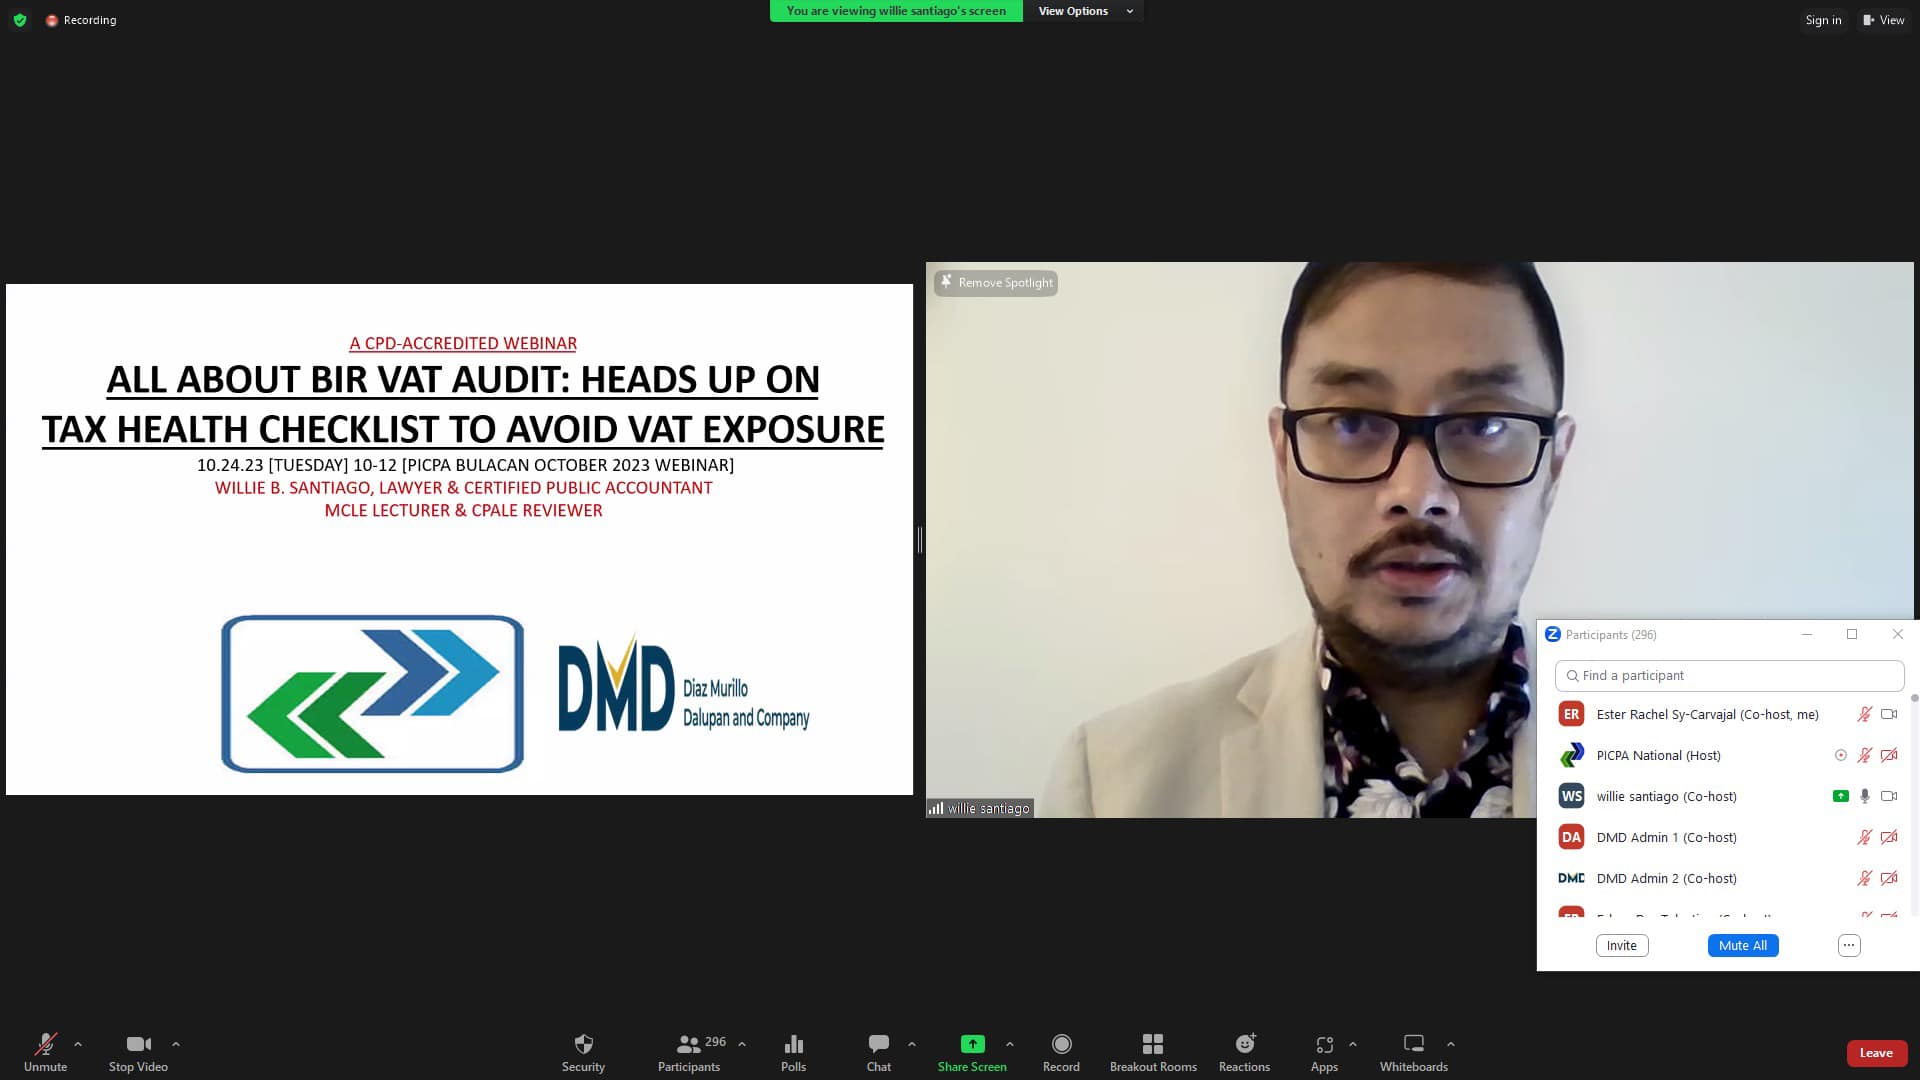Open the more options ellipsis in Participants panel
1920x1080 pixels.
1849,946
